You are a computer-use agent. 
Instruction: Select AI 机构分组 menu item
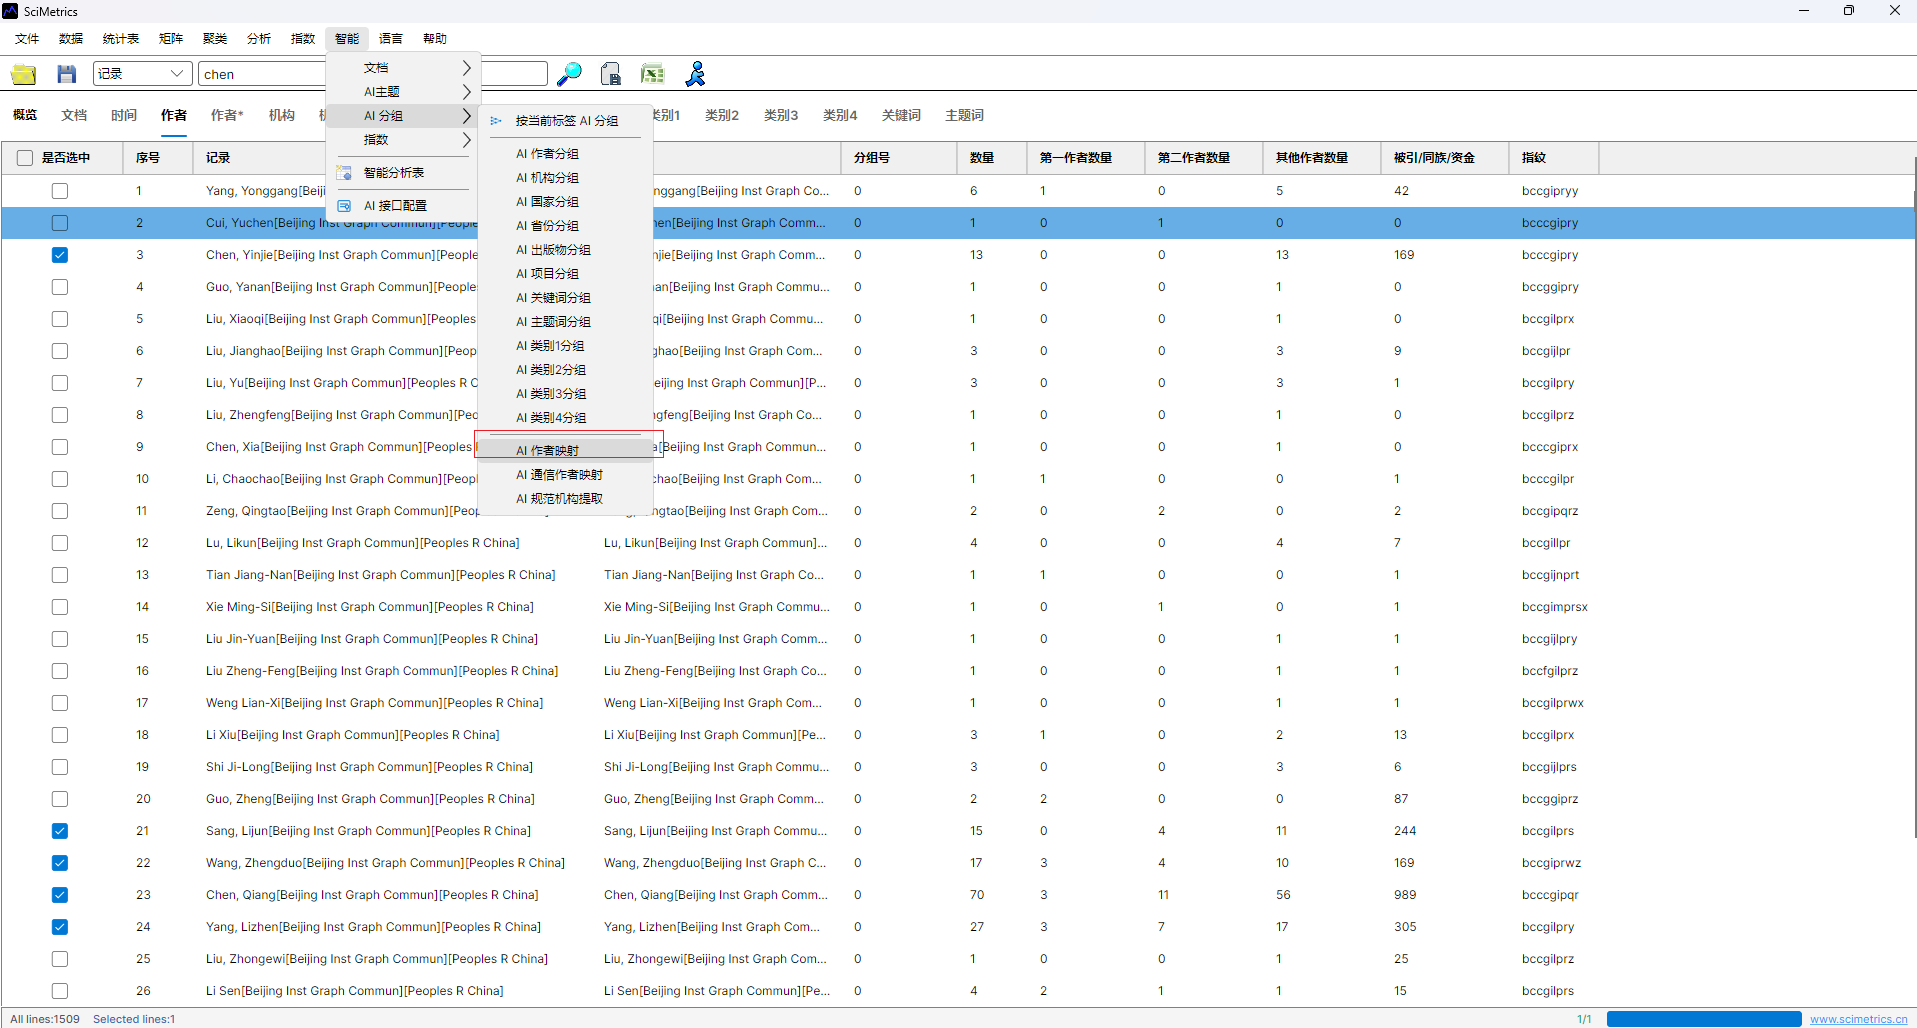click(x=566, y=178)
